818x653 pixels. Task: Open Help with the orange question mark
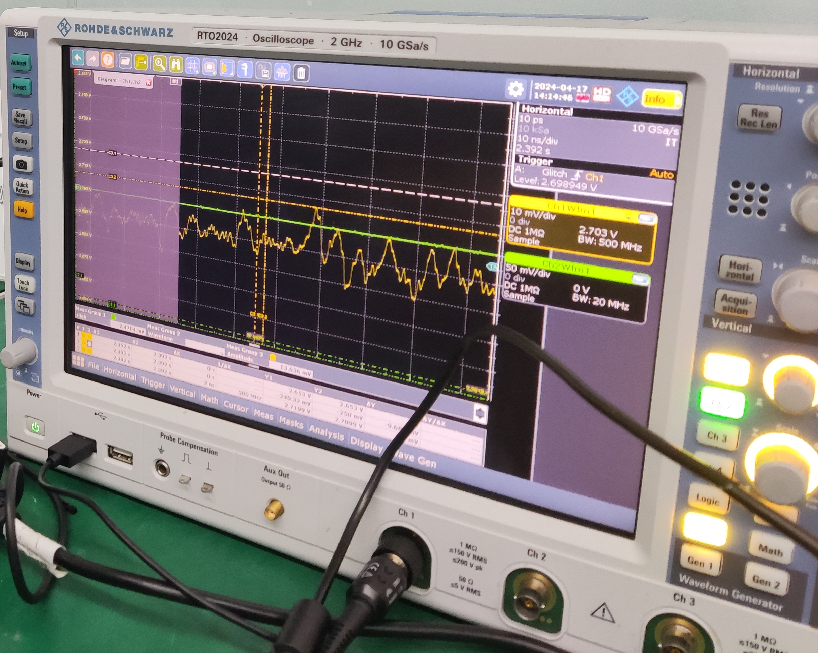click(x=107, y=59)
